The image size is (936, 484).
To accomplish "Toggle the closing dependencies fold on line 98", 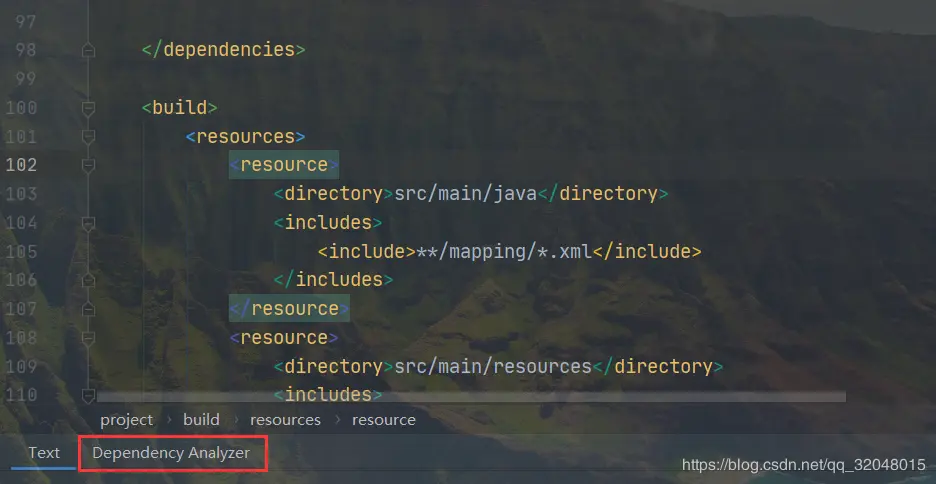I will click(88, 50).
